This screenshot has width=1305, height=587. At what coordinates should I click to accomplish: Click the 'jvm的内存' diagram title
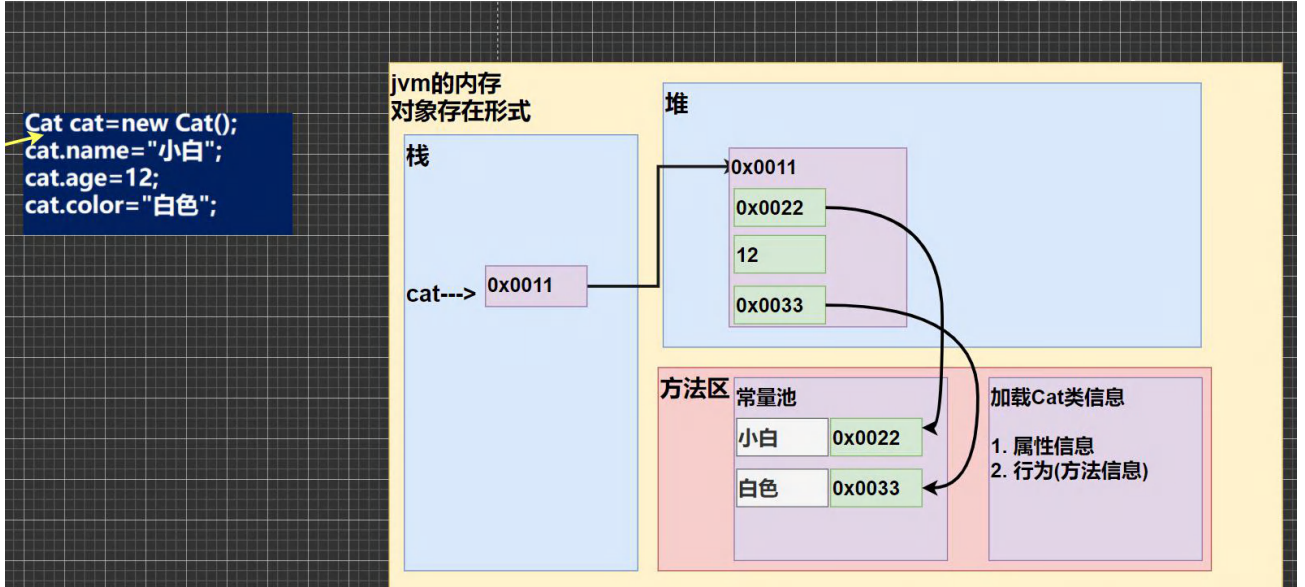(445, 86)
